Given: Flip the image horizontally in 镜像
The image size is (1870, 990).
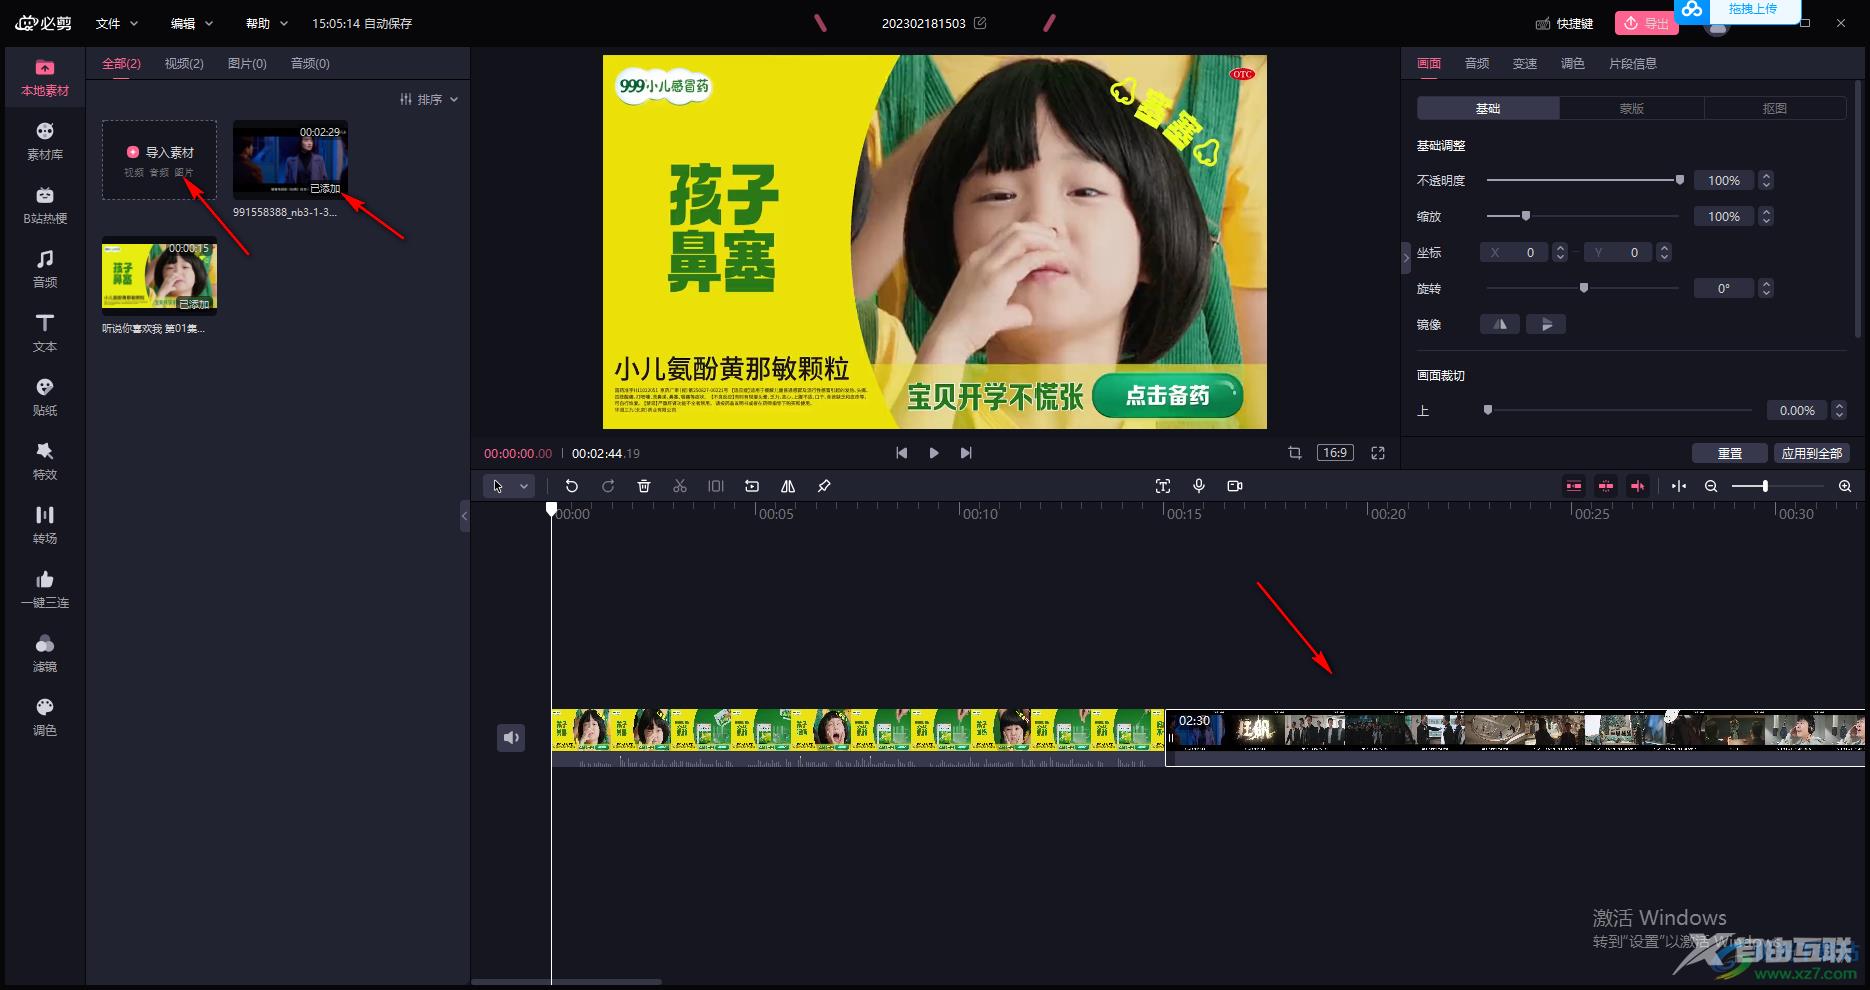Looking at the screenshot, I should point(1500,324).
